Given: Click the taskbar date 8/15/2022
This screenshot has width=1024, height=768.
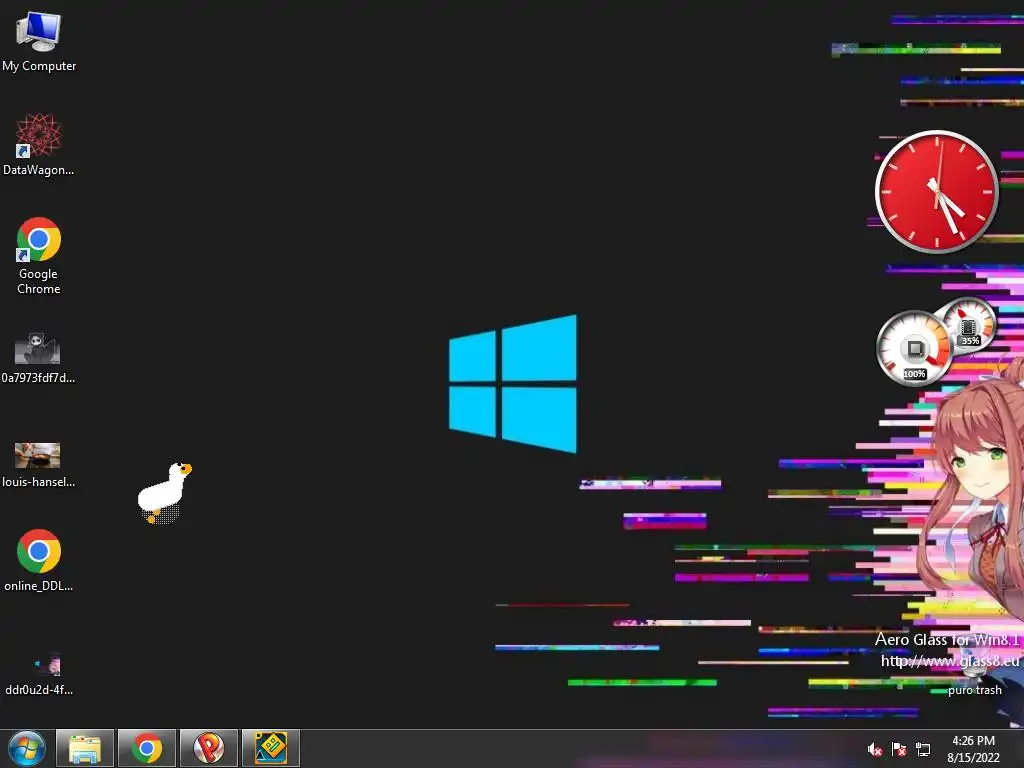Looking at the screenshot, I should point(973,758).
